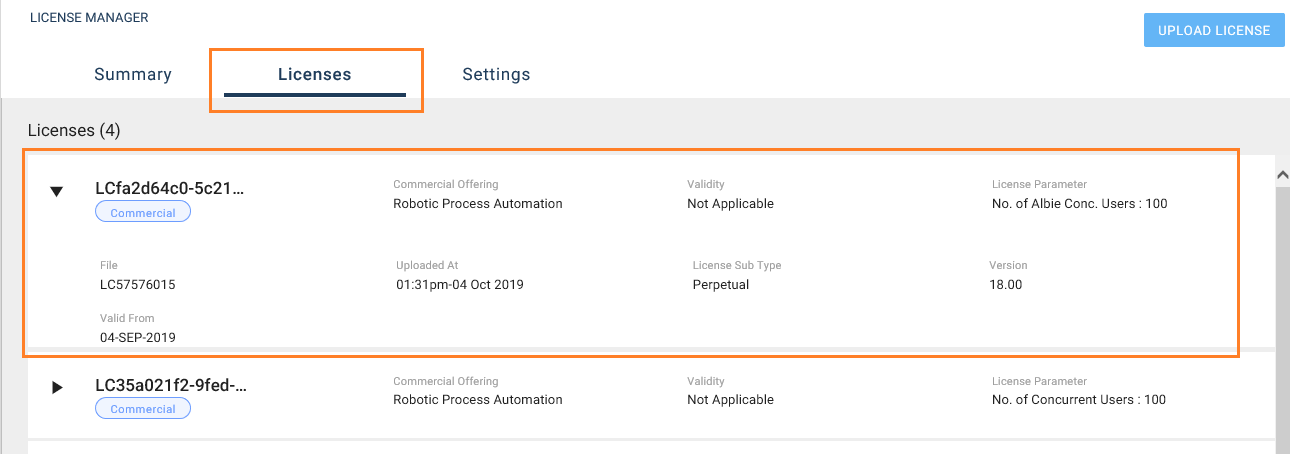Select the LC35a021f2-9fed license name
This screenshot has height=454, width=1290.
coord(170,385)
